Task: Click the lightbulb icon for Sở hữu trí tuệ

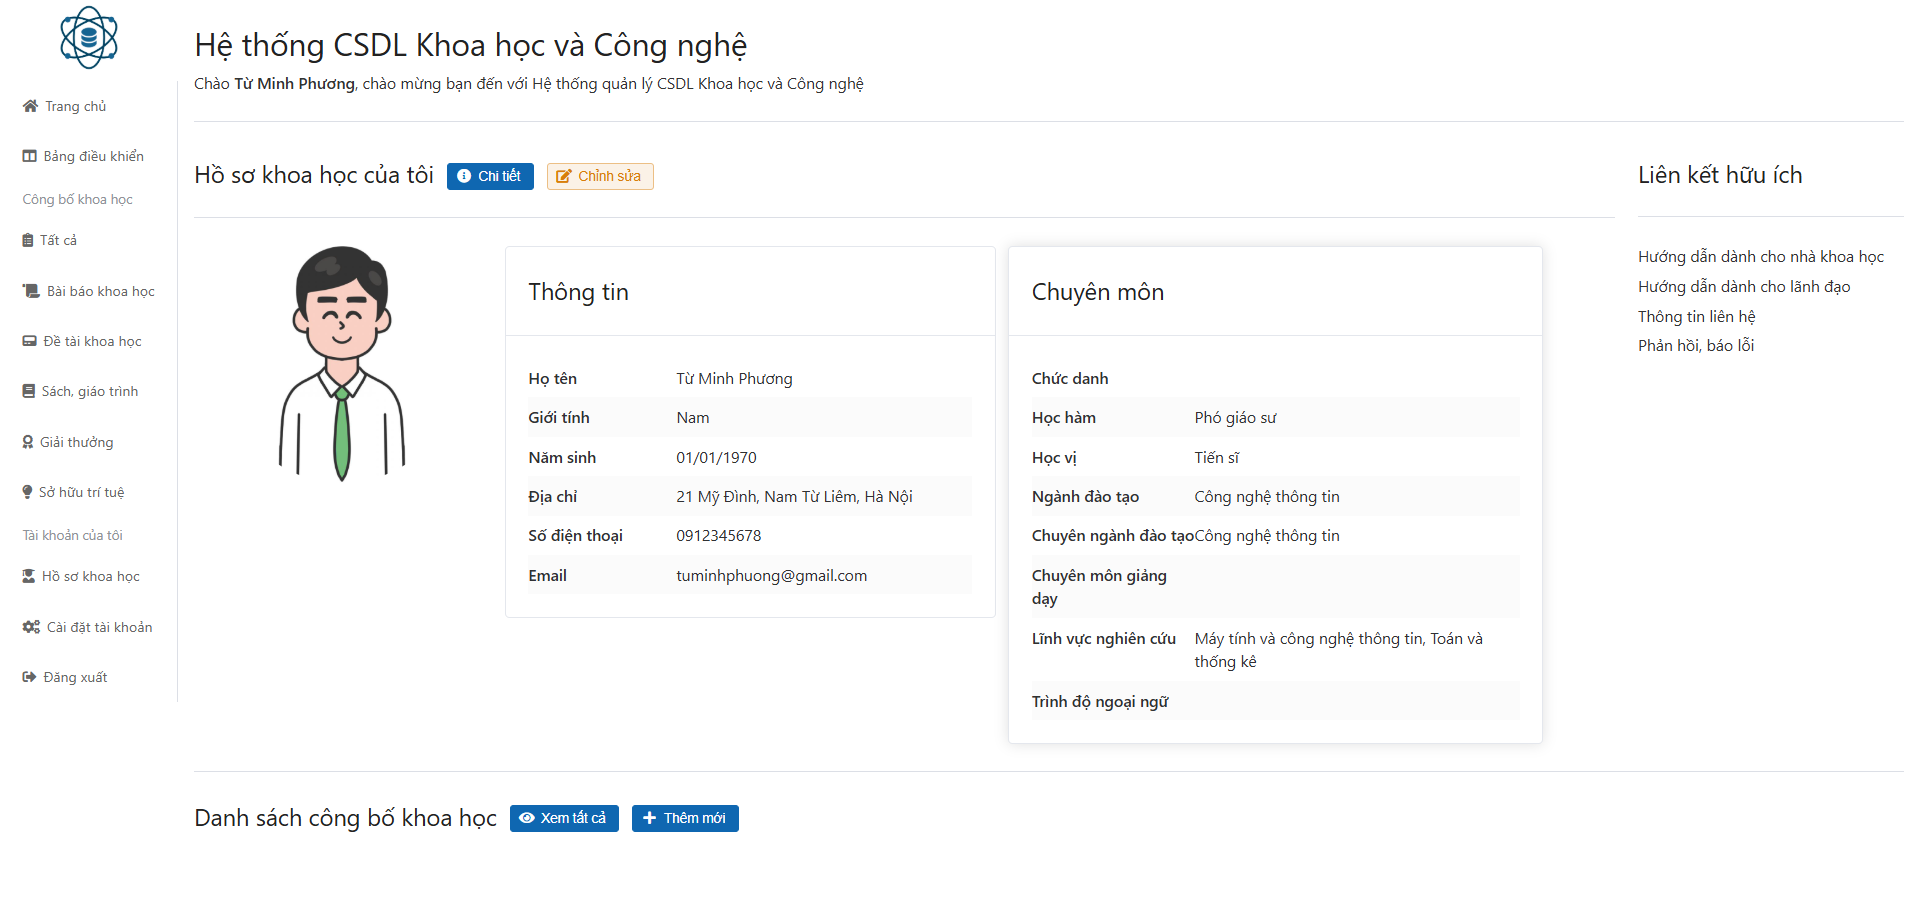Action: pos(28,492)
